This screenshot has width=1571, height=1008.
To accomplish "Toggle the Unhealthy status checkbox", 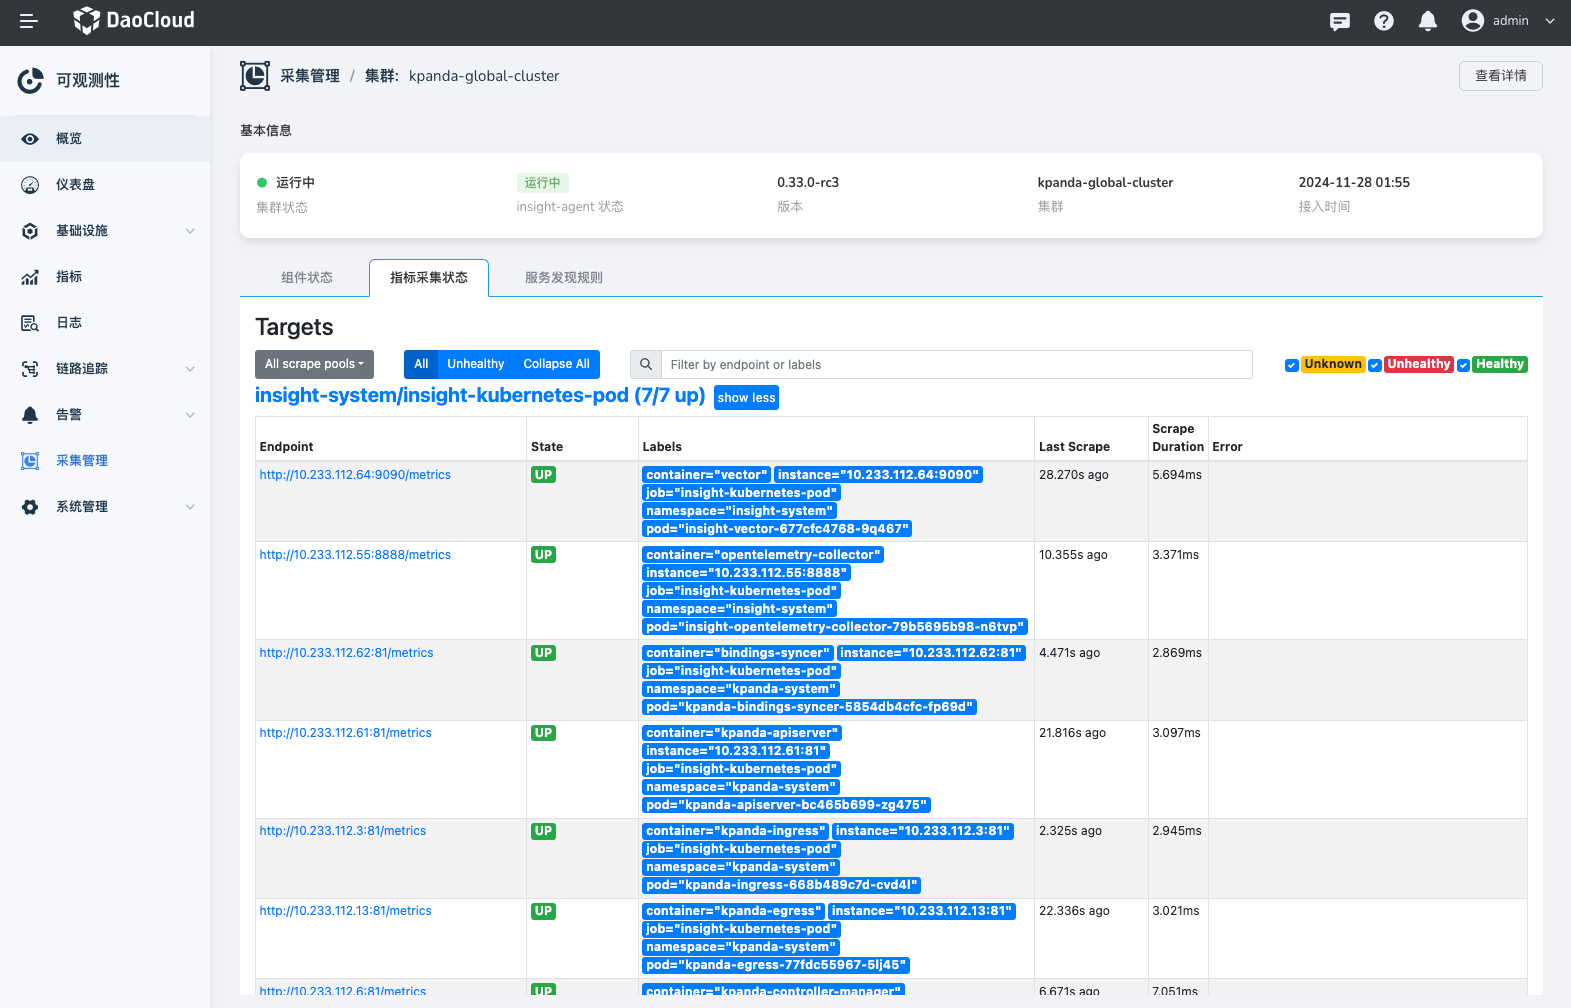I will point(1375,365).
